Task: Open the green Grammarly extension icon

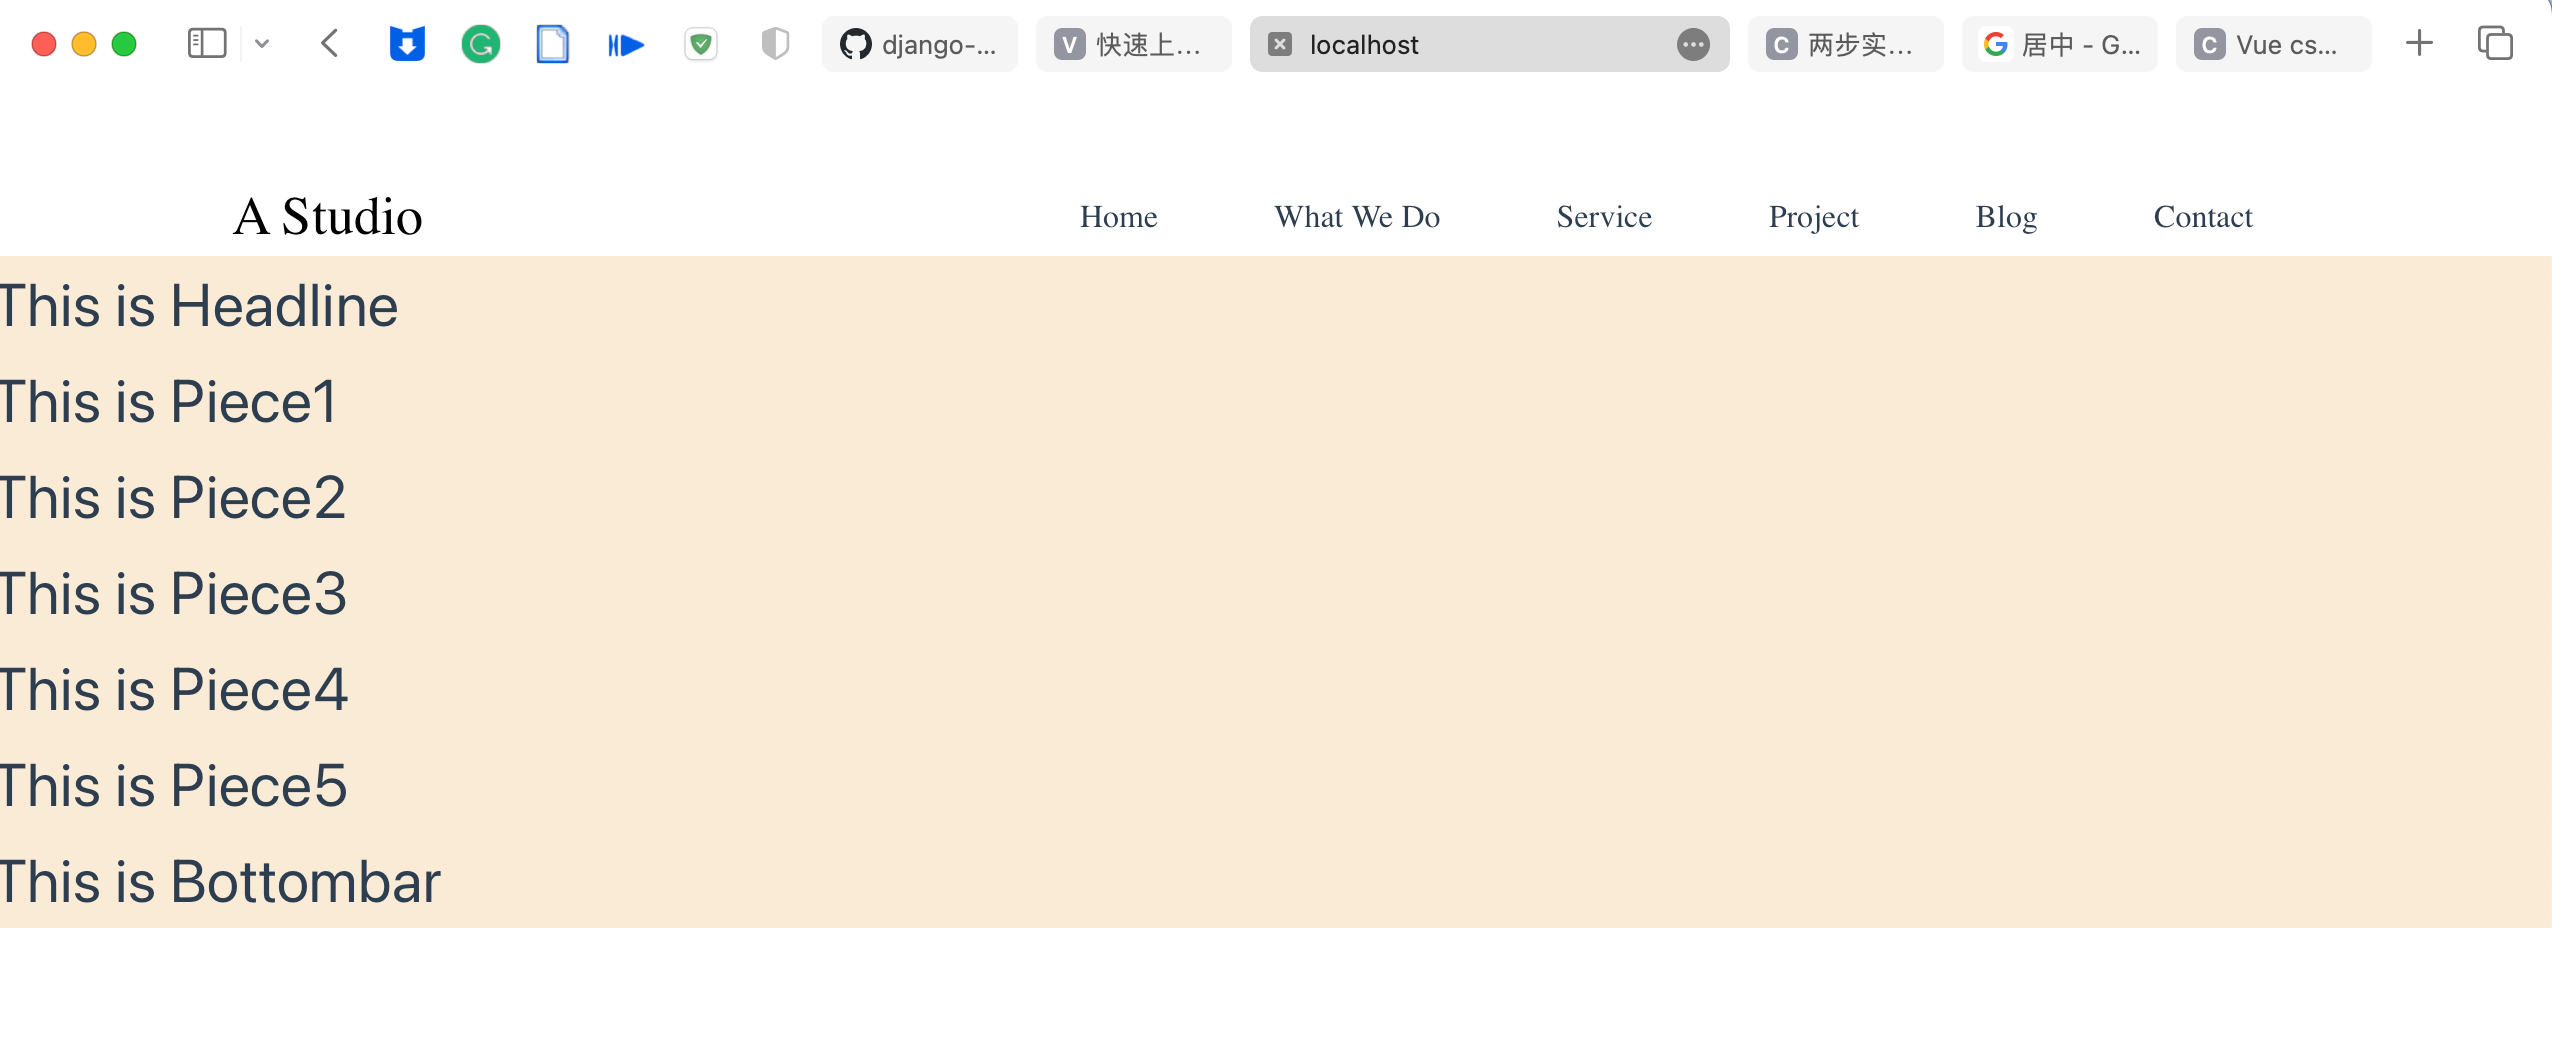Action: [481, 44]
